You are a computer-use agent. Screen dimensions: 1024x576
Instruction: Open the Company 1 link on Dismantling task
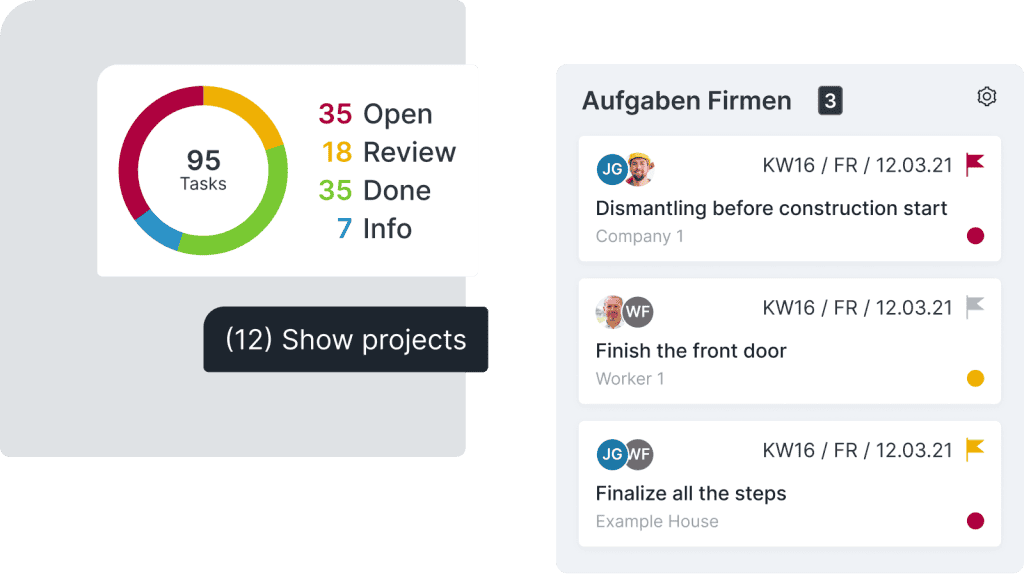click(x=637, y=236)
